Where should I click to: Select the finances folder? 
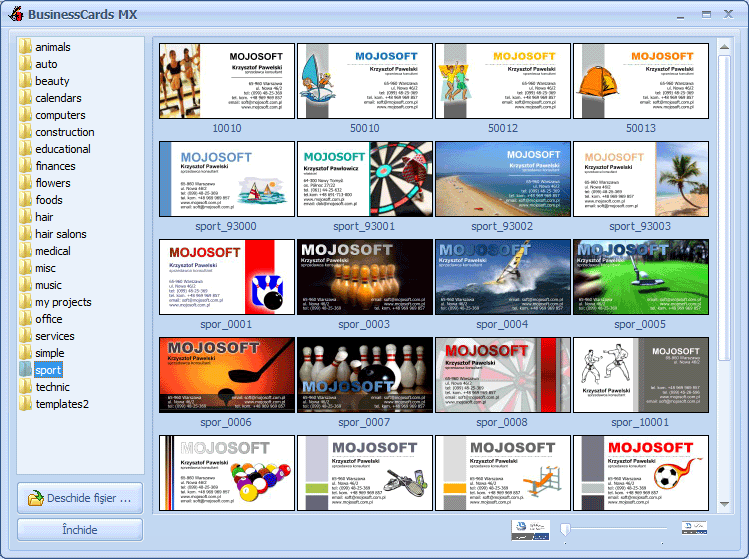point(55,166)
